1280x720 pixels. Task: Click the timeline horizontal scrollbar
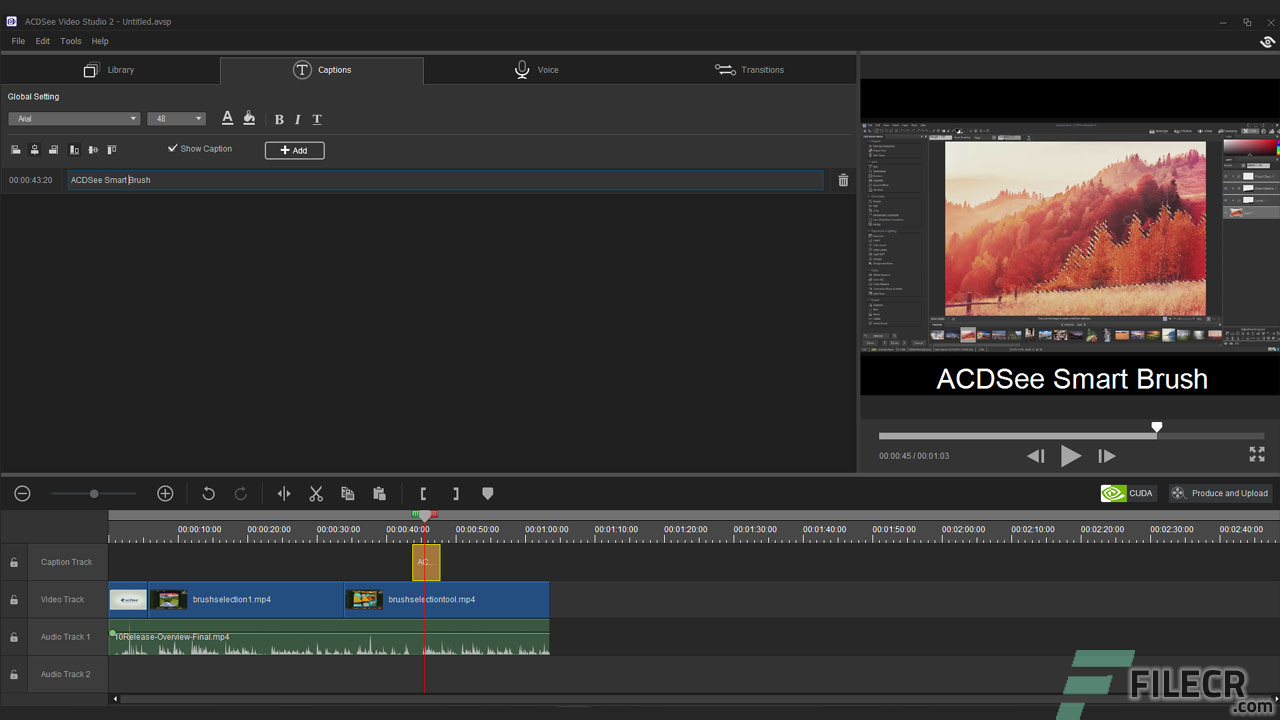click(x=695, y=699)
